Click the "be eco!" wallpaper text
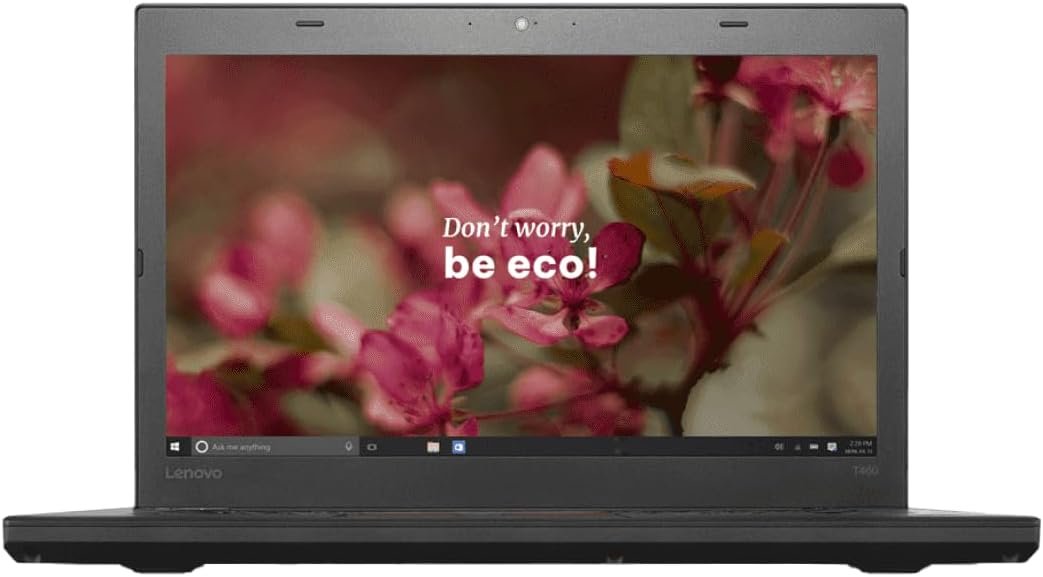This screenshot has height=577, width=1043. point(520,263)
